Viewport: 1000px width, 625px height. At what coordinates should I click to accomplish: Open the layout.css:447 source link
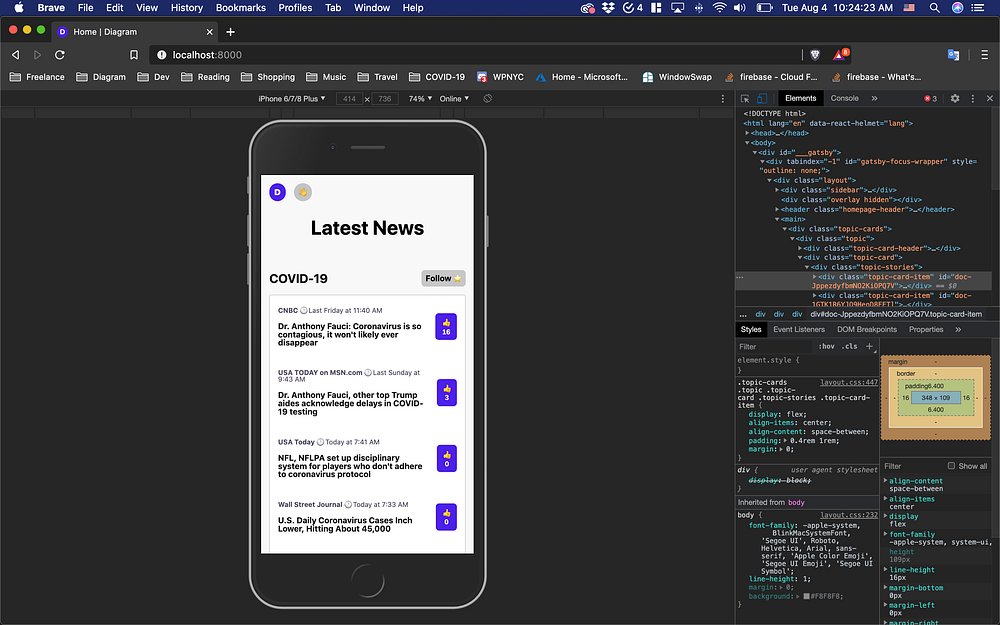tap(848, 382)
